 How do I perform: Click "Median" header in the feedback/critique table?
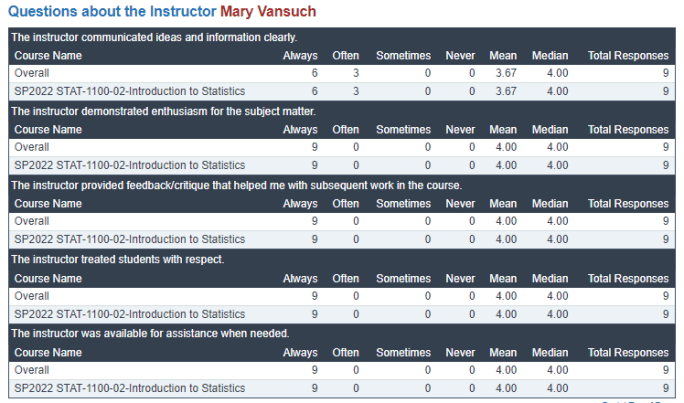pyautogui.click(x=550, y=204)
